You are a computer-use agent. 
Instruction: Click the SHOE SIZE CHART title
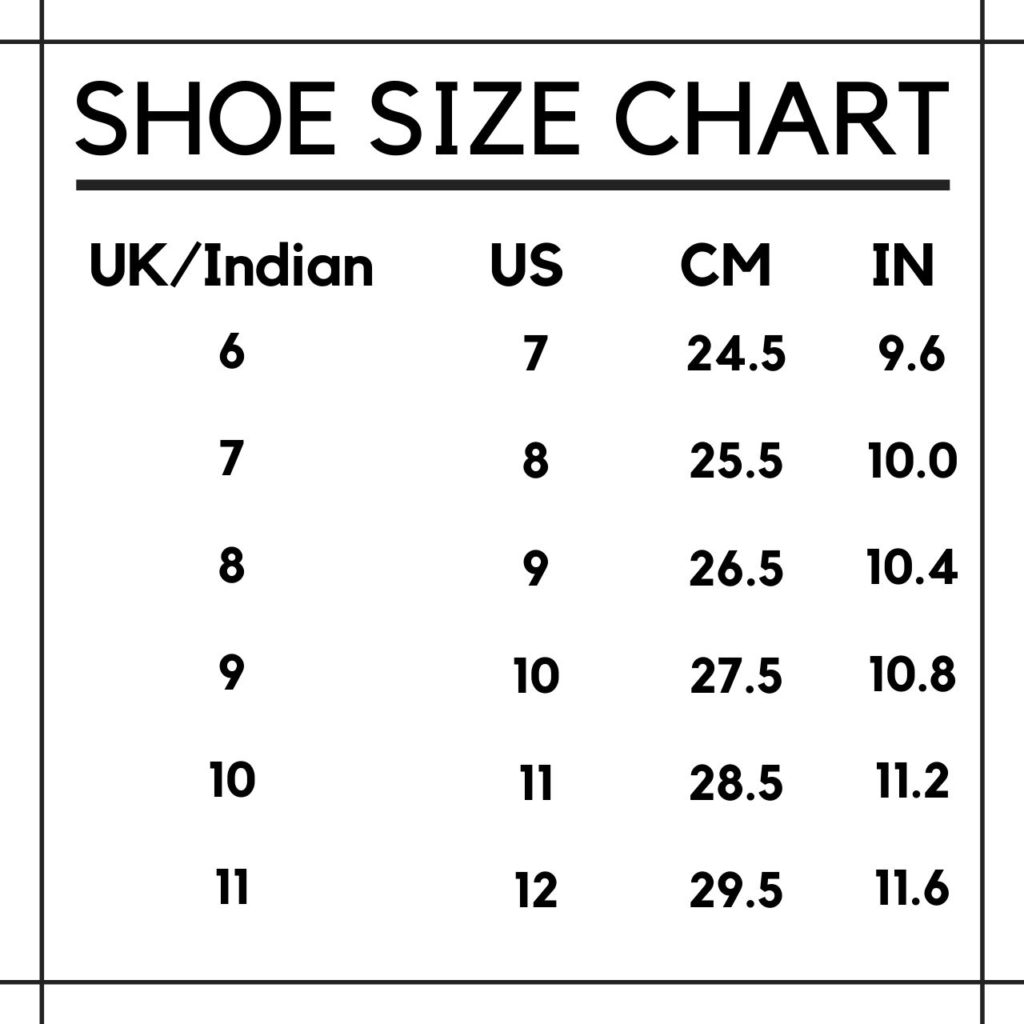point(512,119)
